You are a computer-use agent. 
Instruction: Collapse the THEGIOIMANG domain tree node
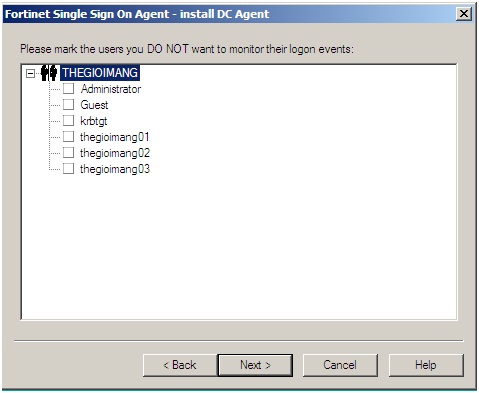coord(30,73)
